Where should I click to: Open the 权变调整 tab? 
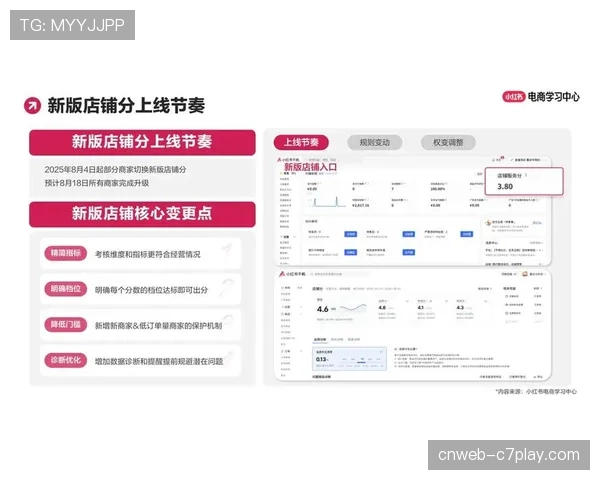pos(447,142)
